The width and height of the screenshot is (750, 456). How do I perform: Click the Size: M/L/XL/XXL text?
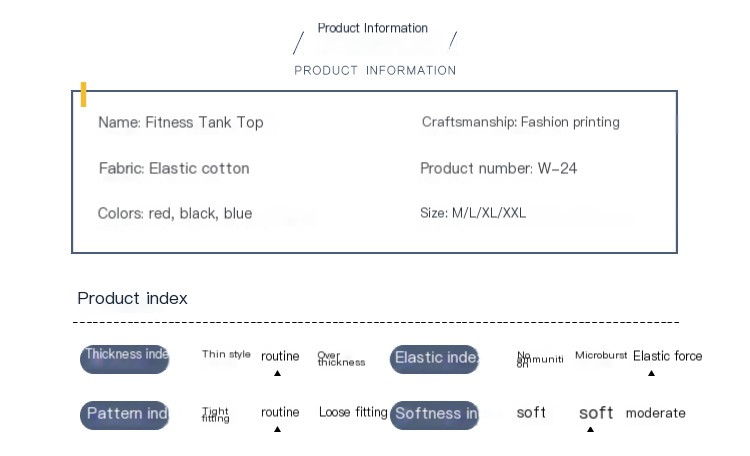(473, 213)
